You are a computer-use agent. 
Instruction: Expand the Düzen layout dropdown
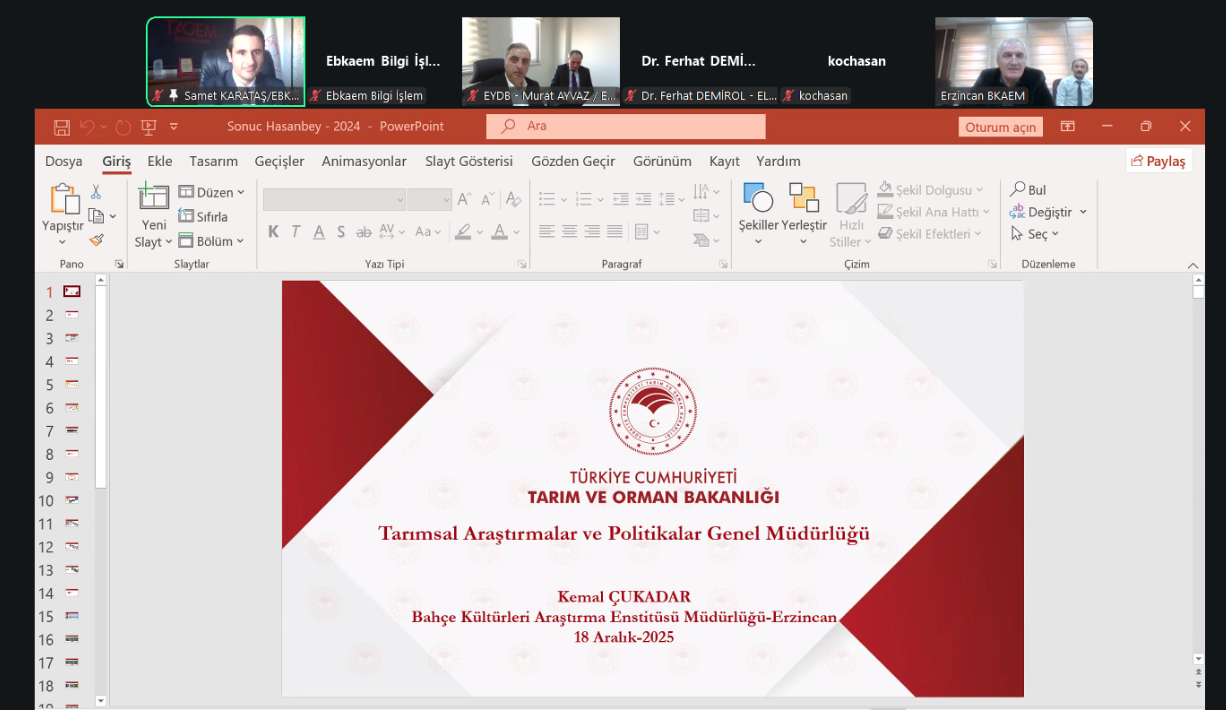[x=241, y=192]
